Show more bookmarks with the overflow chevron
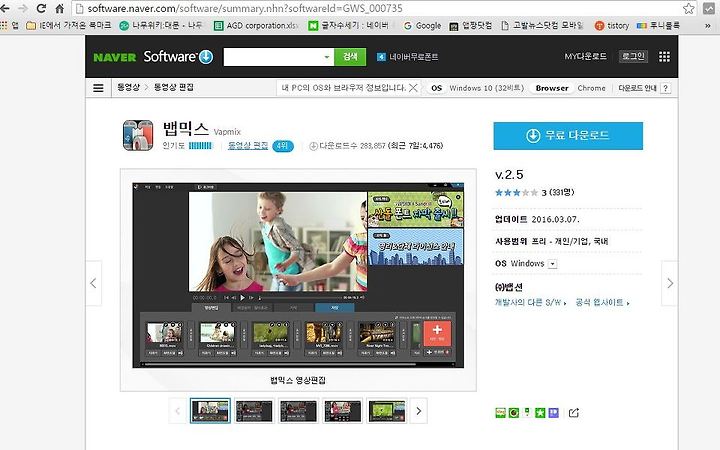Image resolution: width=720 pixels, height=450 pixels. click(708, 26)
